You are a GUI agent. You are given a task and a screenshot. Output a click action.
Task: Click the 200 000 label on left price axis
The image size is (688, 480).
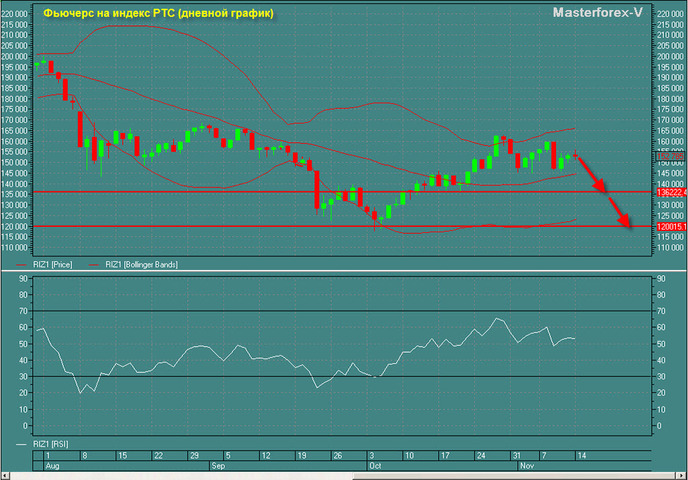pos(15,56)
